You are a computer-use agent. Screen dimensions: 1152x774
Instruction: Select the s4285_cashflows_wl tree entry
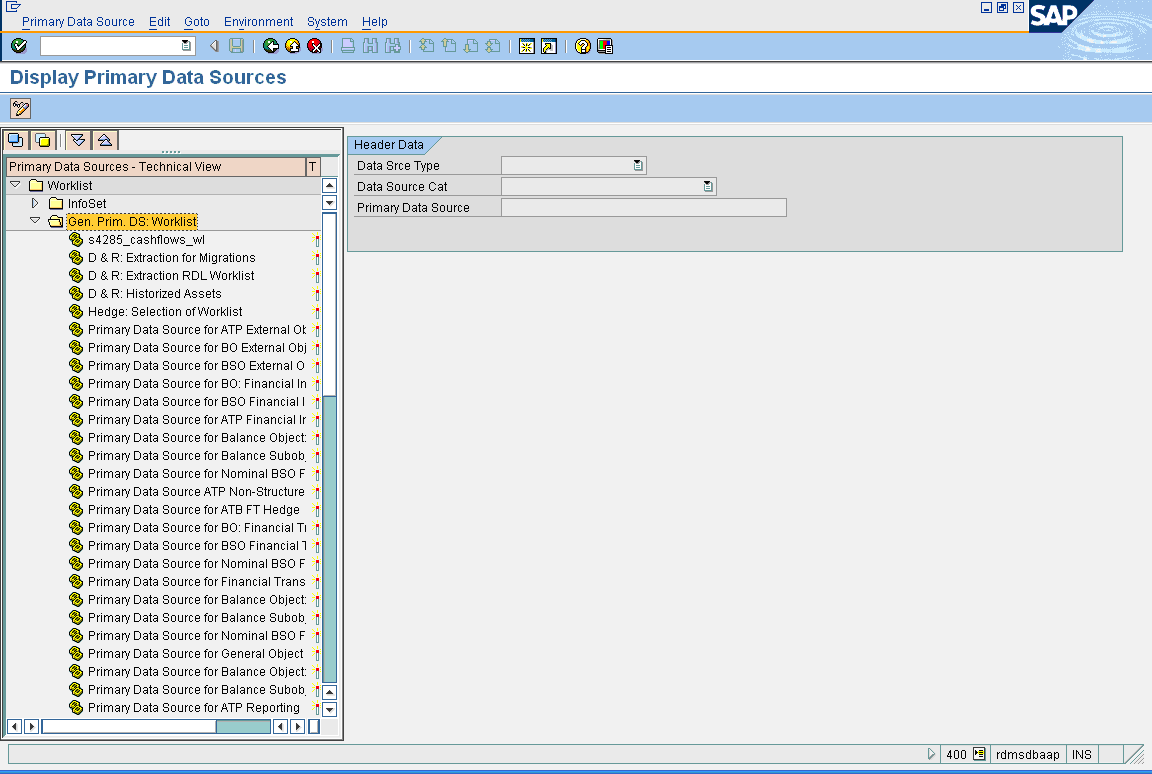point(148,239)
